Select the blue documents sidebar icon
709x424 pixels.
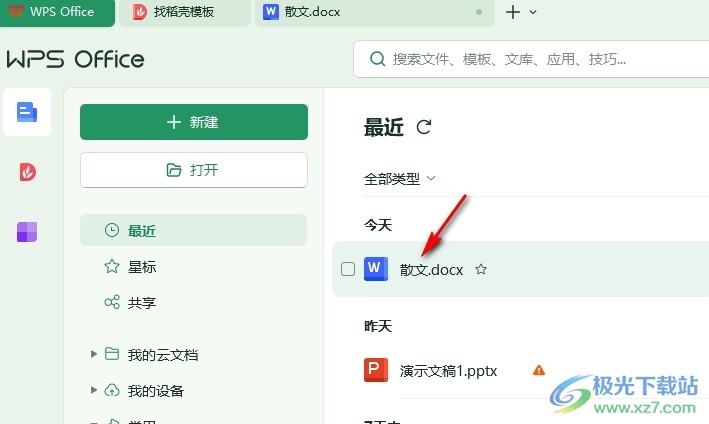[x=27, y=112]
